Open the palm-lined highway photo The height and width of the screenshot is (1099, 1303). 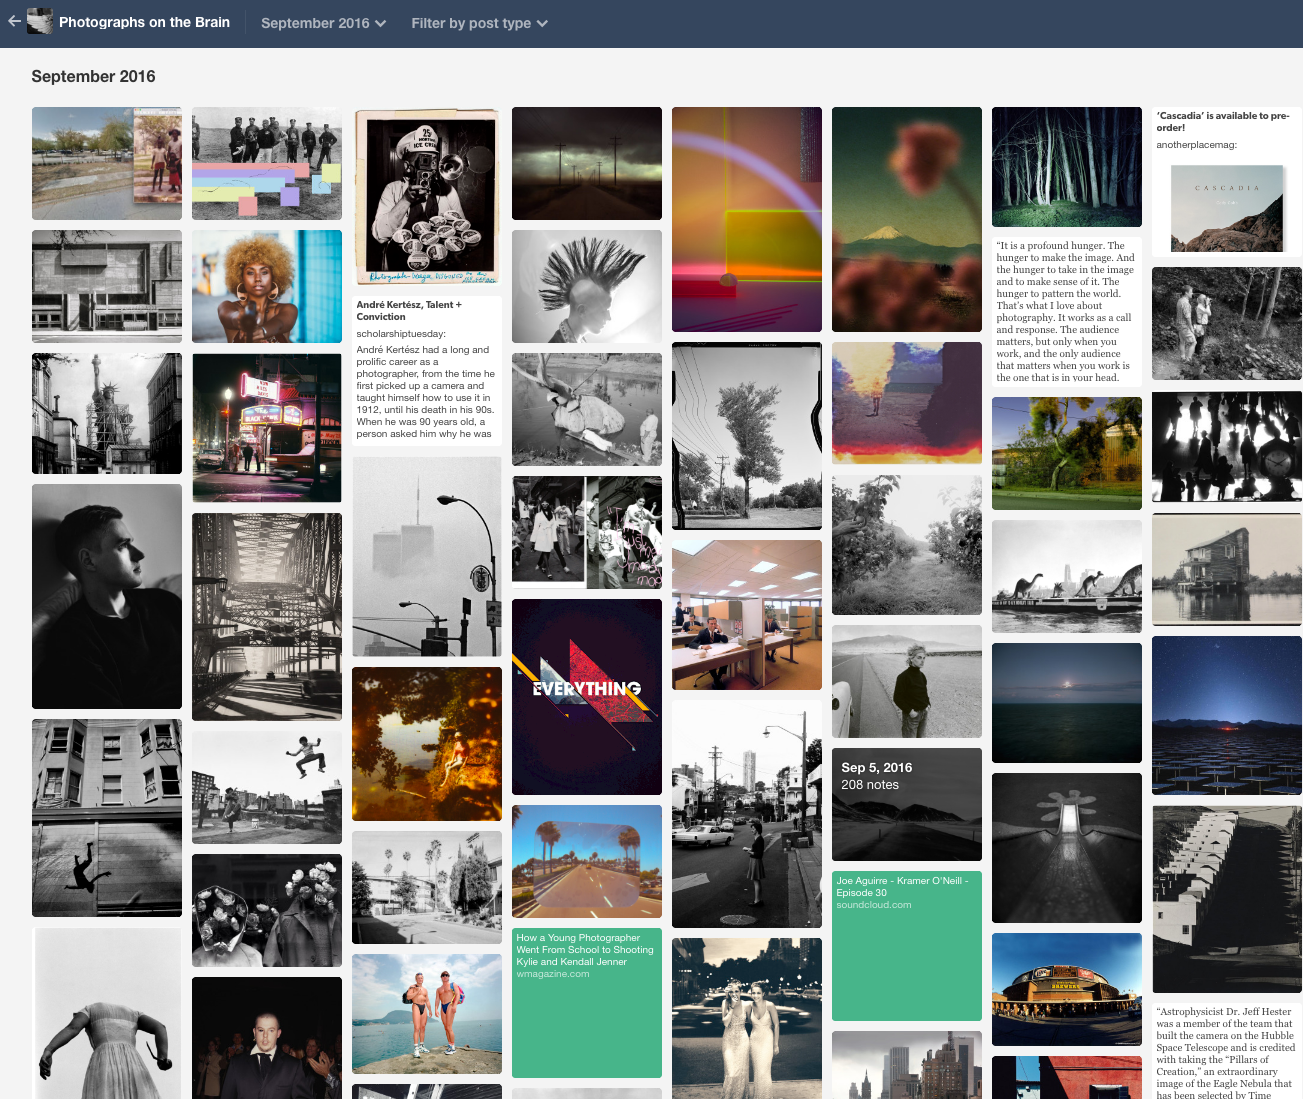tap(587, 861)
